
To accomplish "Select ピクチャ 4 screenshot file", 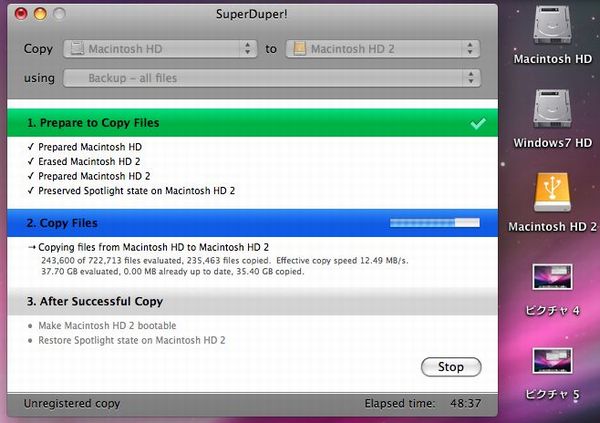I will pos(552,277).
